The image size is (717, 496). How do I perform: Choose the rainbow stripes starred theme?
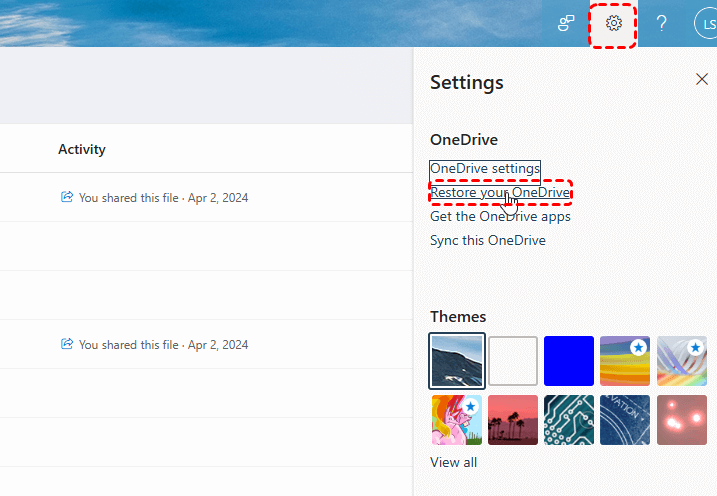pos(625,361)
